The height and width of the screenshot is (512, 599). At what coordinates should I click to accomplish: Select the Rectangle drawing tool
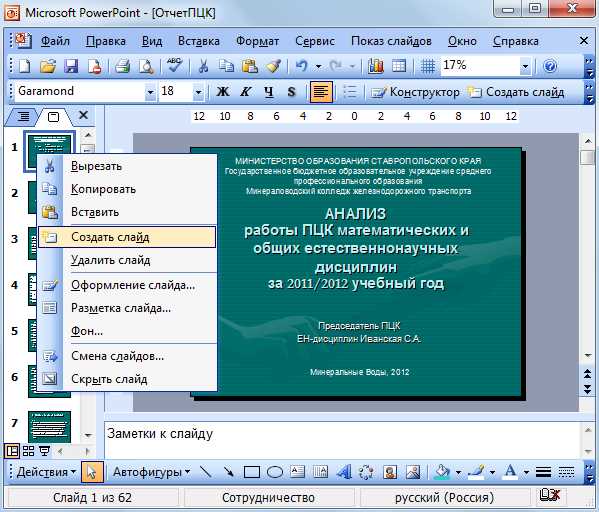pos(251,472)
